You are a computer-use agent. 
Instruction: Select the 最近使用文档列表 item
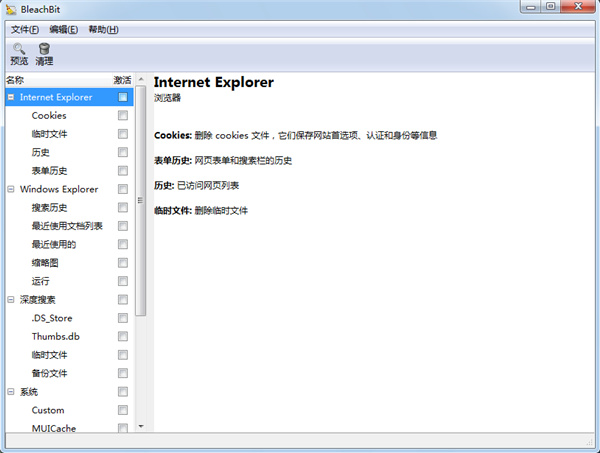pos(67,226)
